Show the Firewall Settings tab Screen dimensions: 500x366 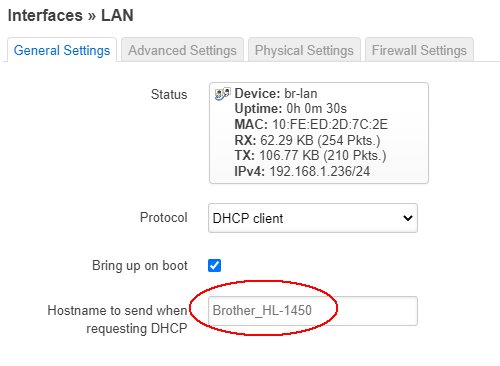tap(419, 50)
